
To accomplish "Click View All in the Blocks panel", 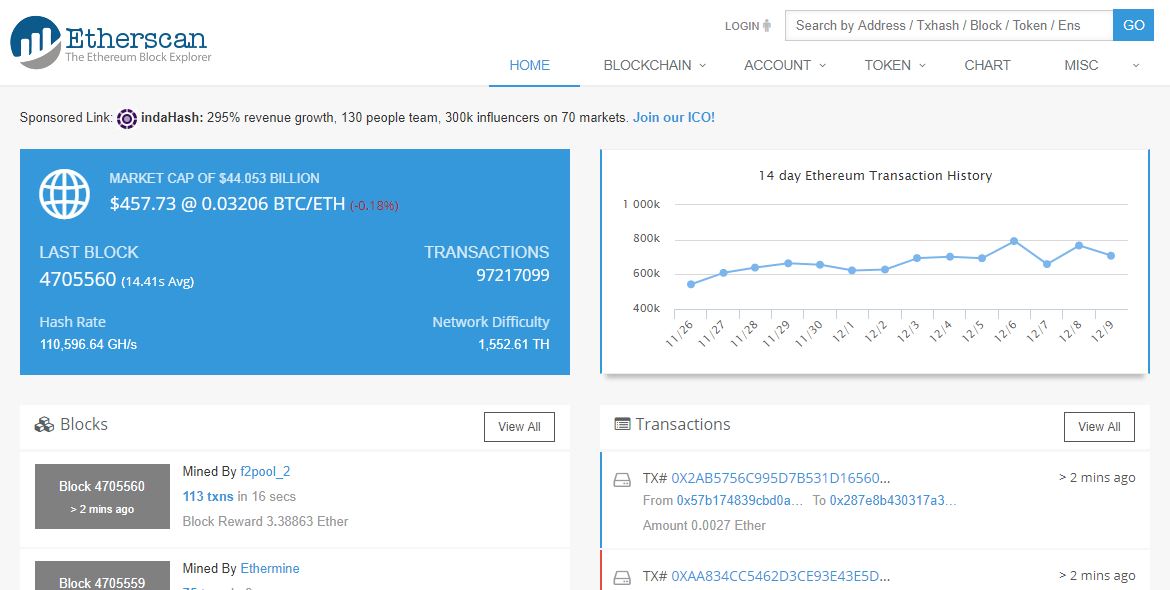I will [x=519, y=427].
